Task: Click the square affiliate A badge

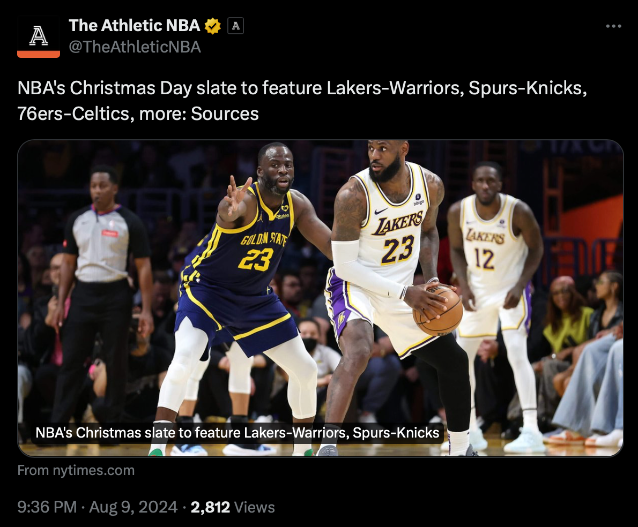Action: (235, 26)
